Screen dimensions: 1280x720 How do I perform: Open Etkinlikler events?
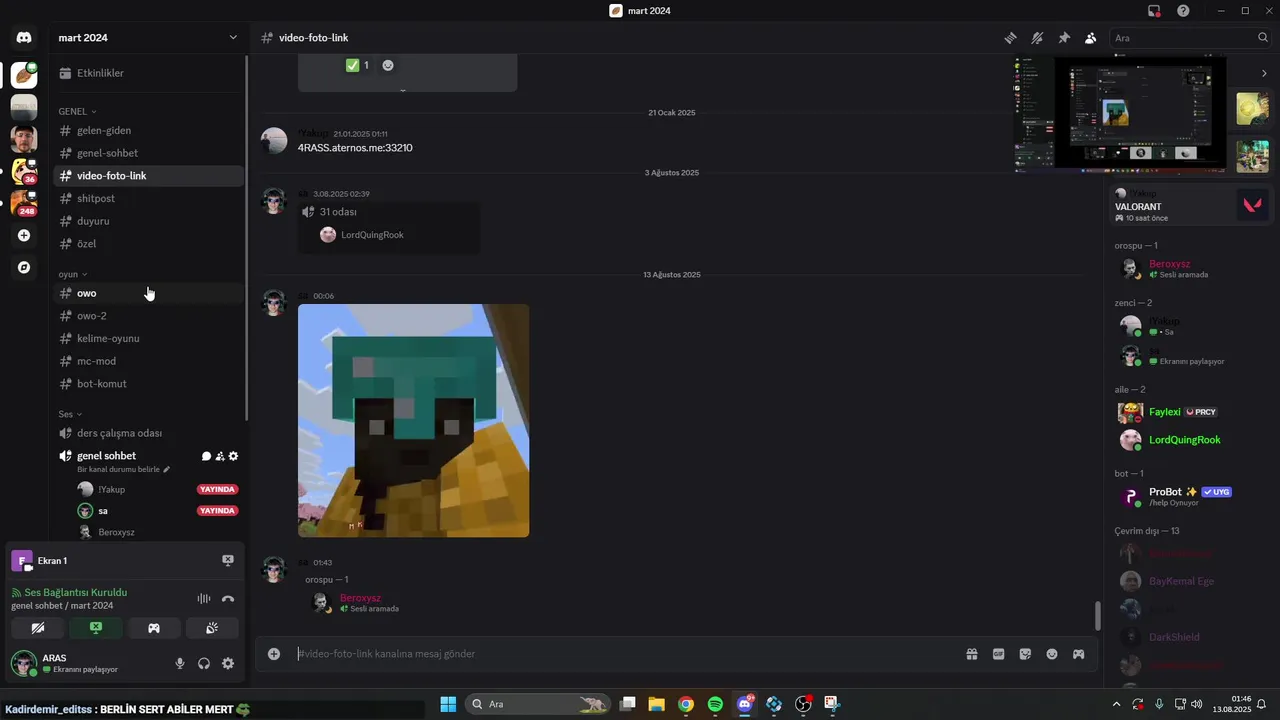[148, 73]
